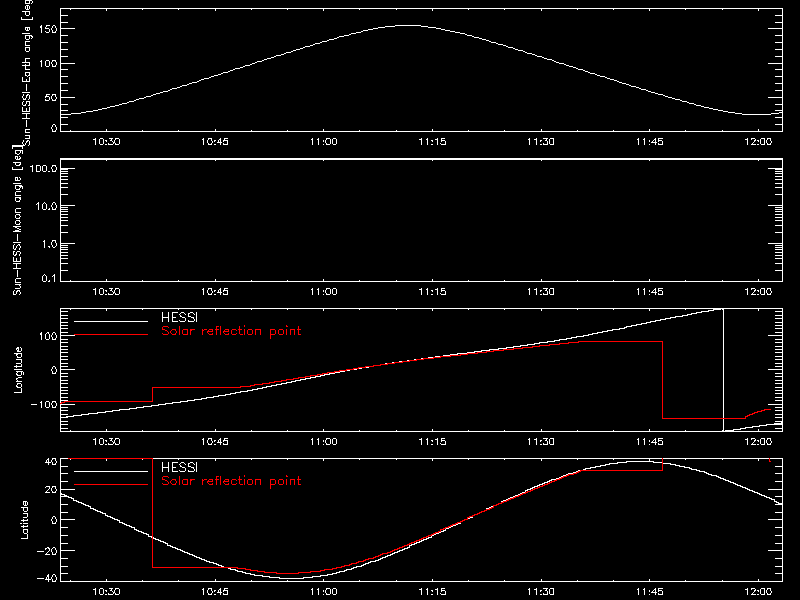Click red legend line in Longitude plot

111,335
